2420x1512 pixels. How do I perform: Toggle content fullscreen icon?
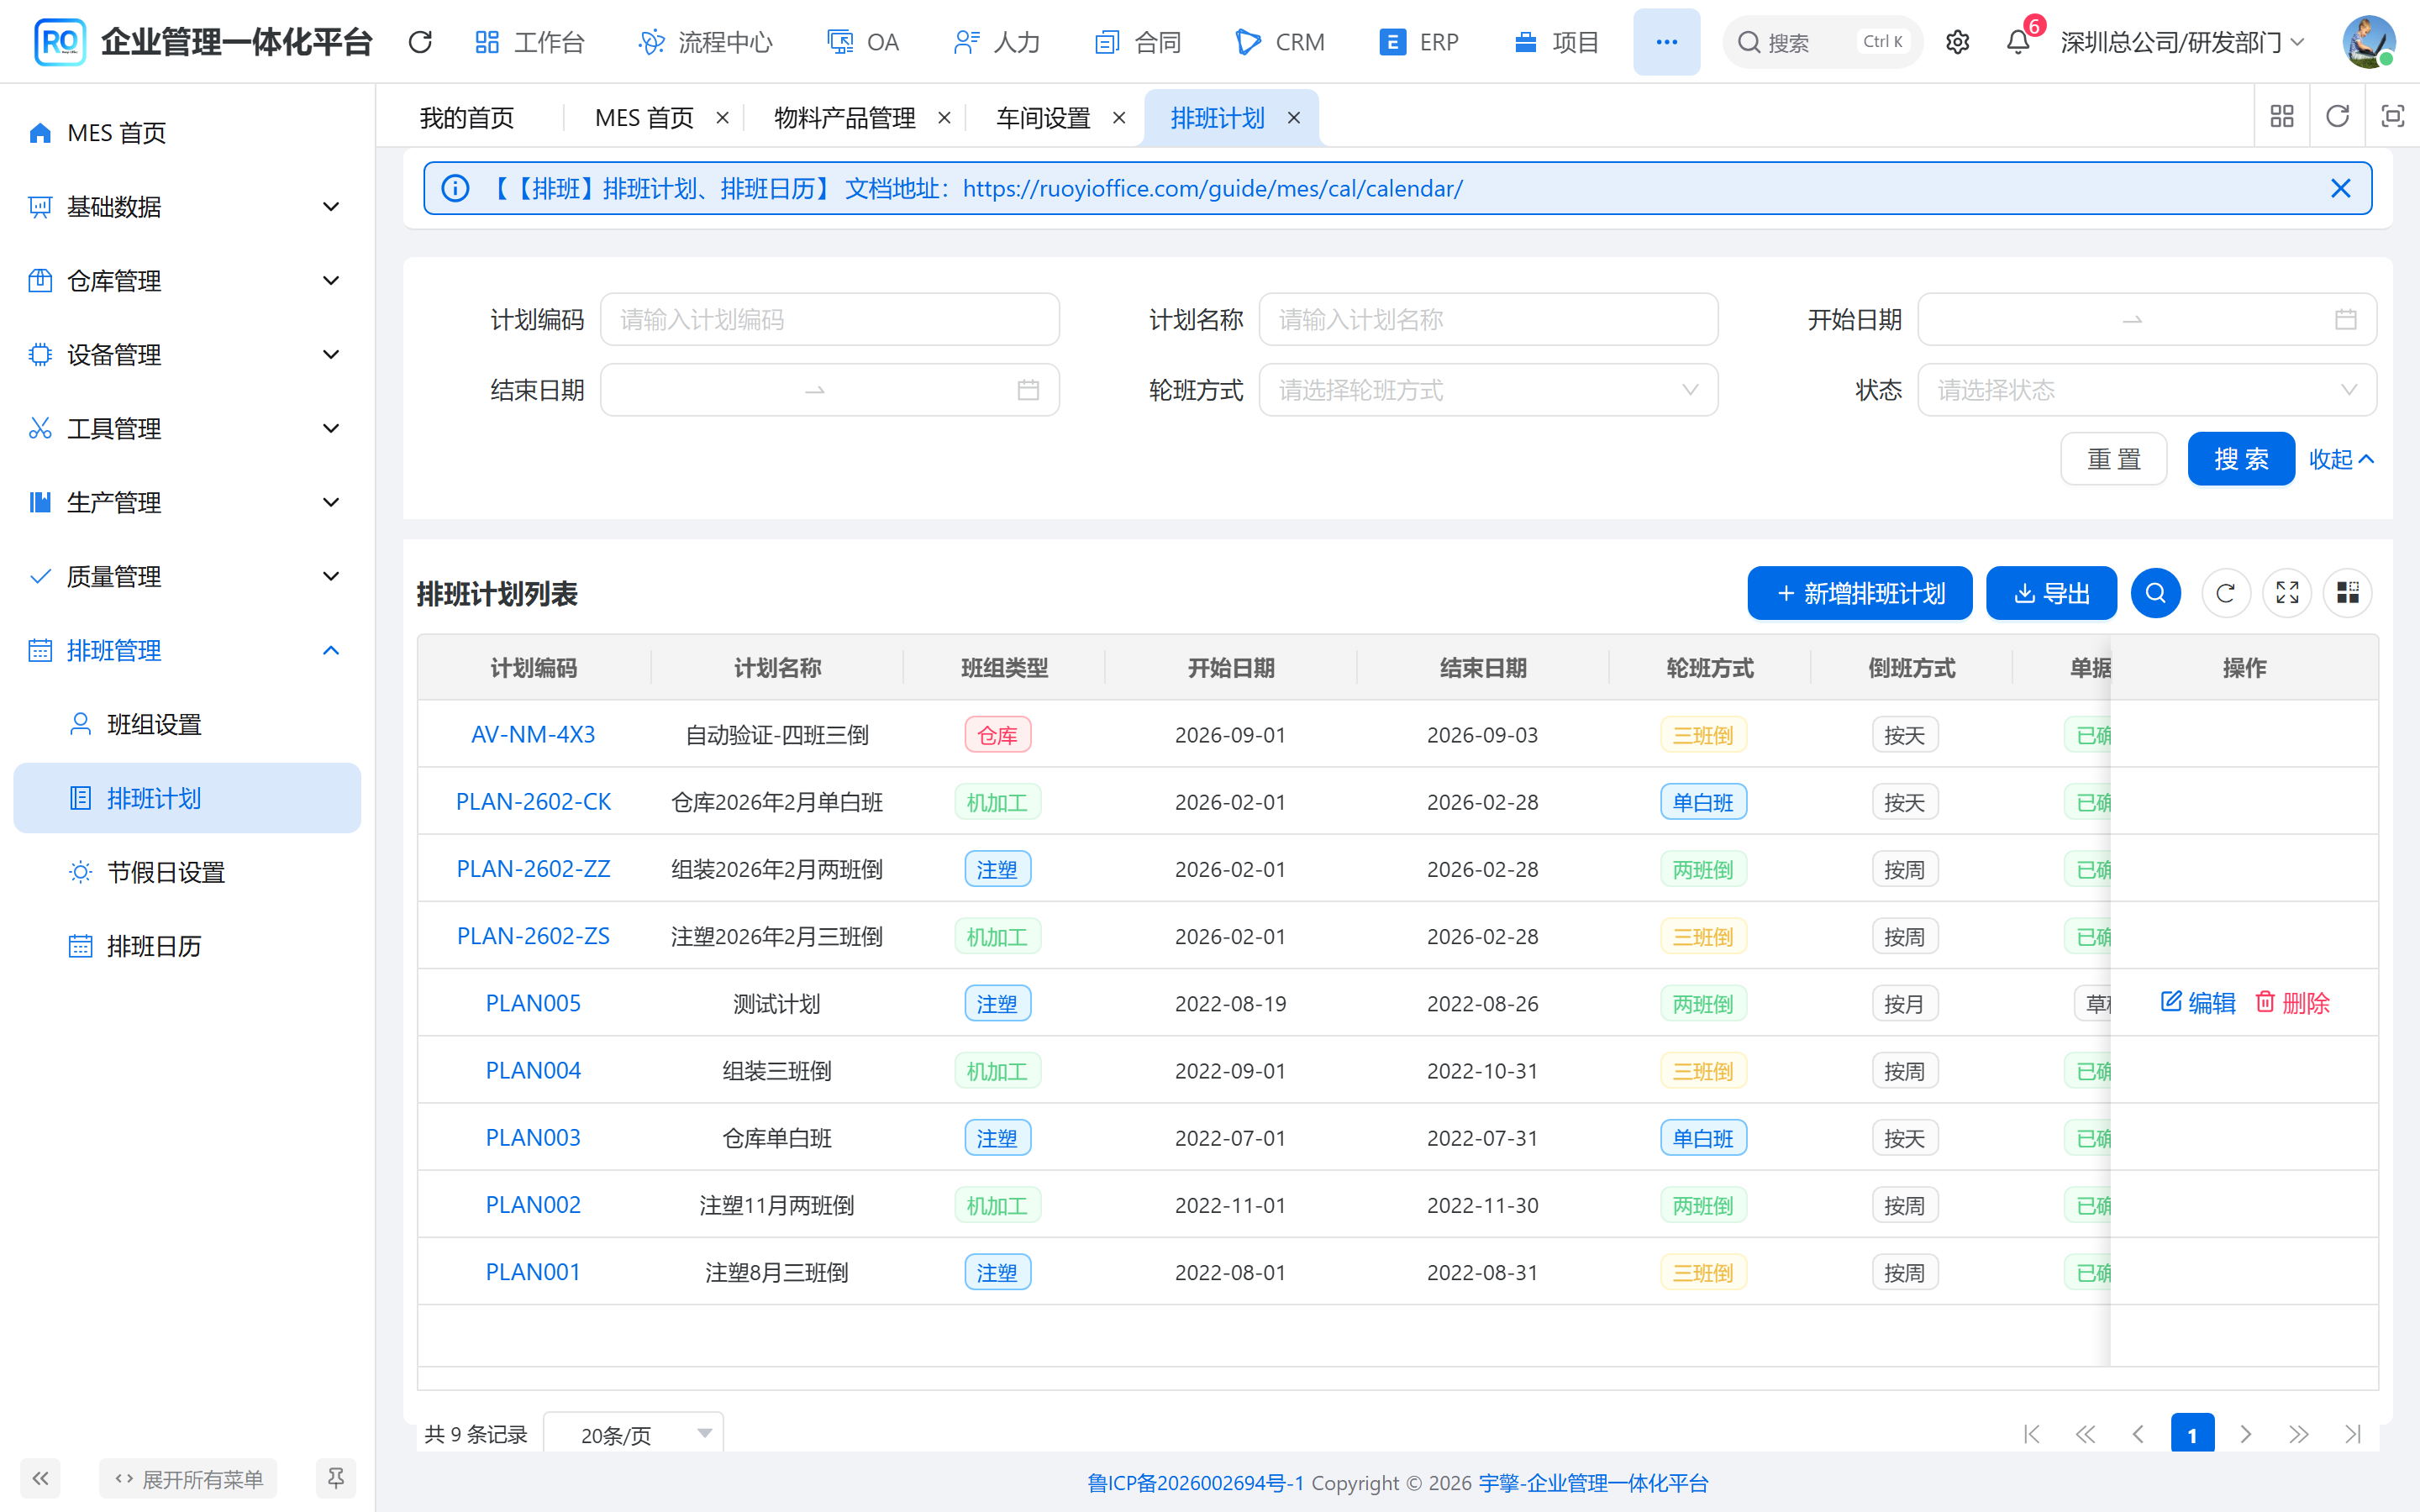pyautogui.click(x=2392, y=117)
